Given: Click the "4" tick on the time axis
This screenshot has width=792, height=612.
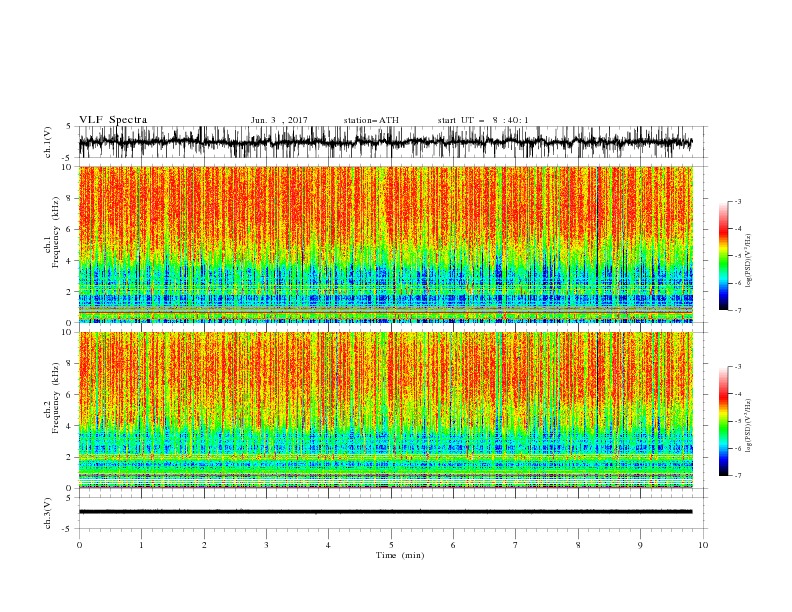Looking at the screenshot, I should tap(328, 545).
